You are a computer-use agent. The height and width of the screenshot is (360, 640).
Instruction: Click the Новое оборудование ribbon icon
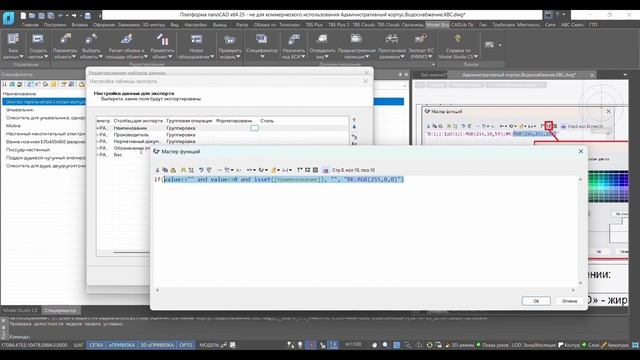(196, 39)
